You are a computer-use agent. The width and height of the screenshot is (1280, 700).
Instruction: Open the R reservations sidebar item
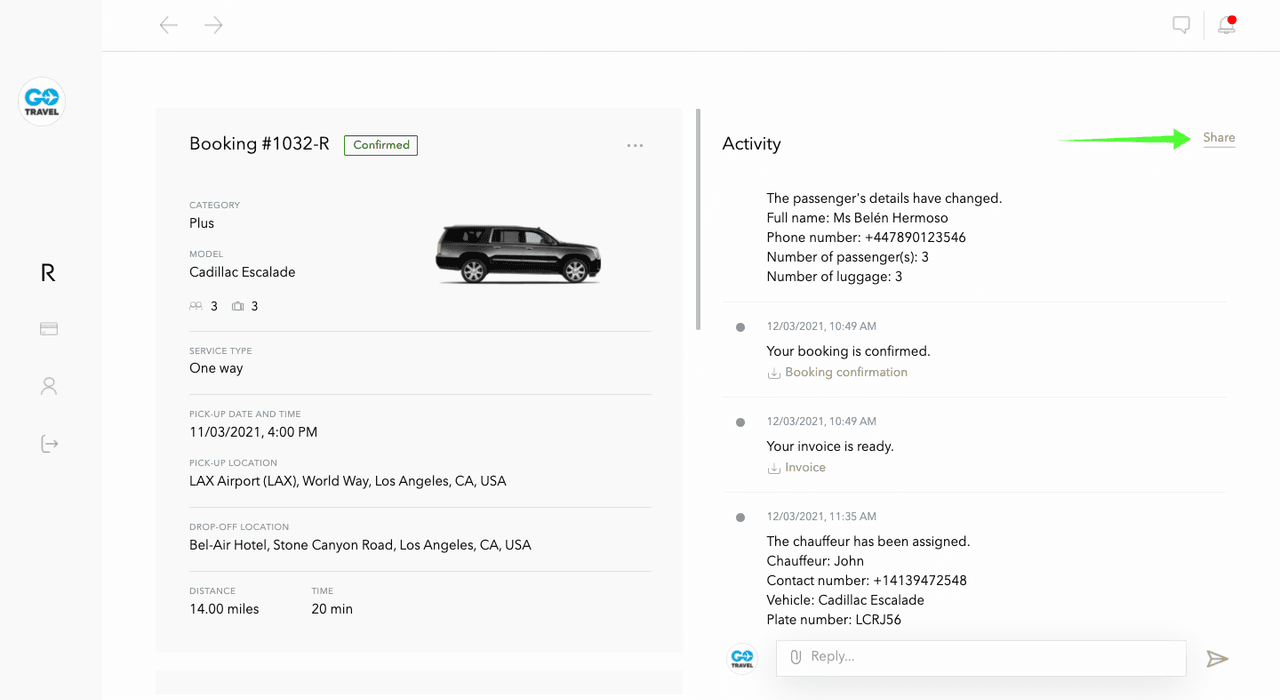pyautogui.click(x=48, y=273)
